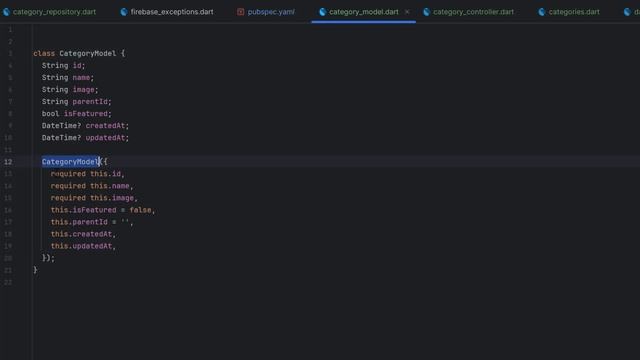The width and height of the screenshot is (640, 360).
Task: Click 'this.updatedAt,' parameter
Action: 83,246
